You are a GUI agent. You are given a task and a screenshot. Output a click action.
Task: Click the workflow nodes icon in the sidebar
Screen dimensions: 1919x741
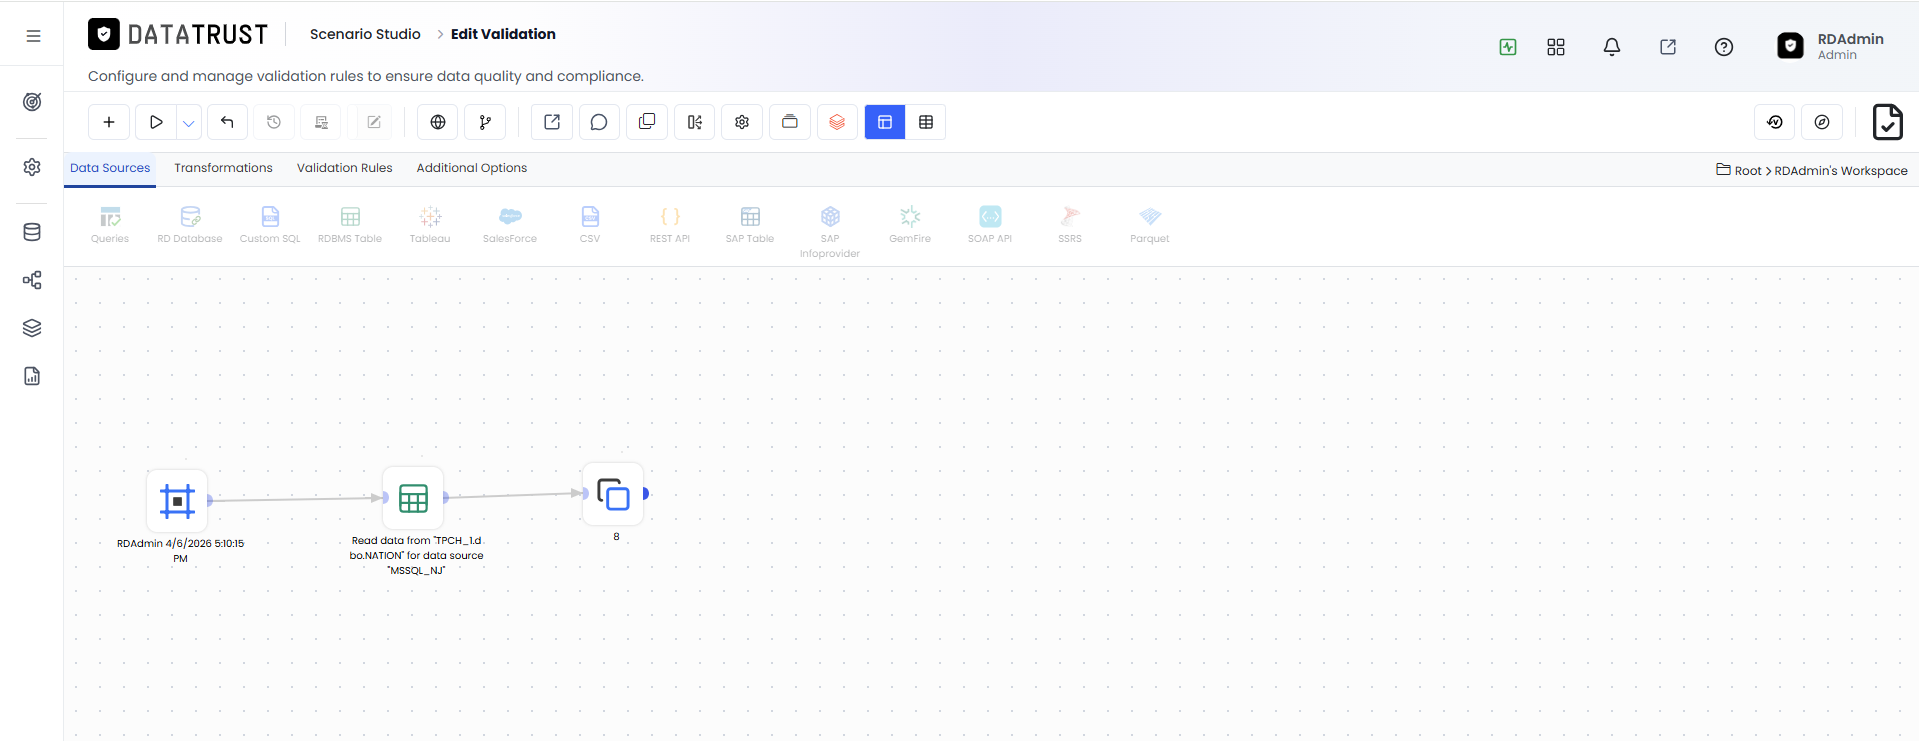32,280
